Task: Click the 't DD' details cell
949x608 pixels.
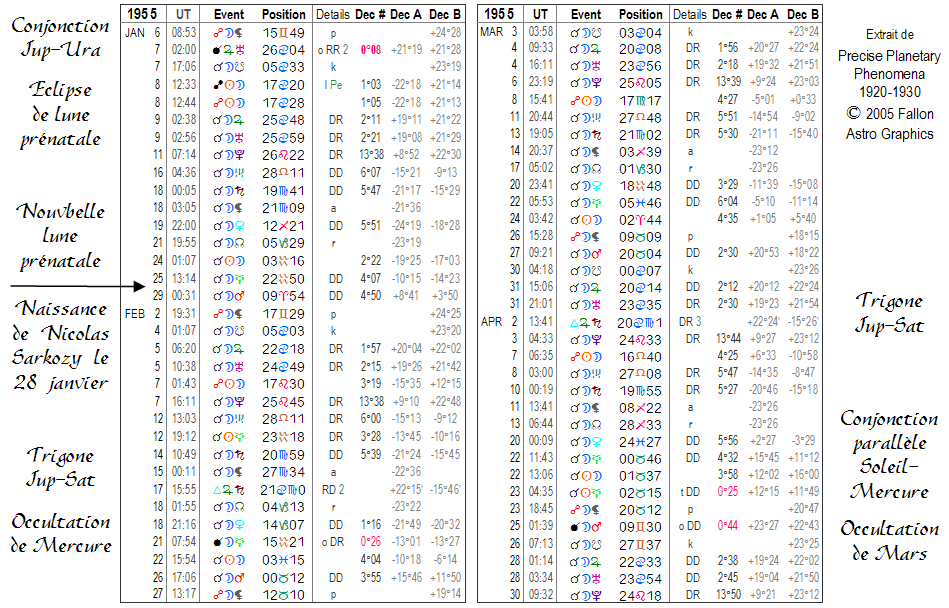Action: coord(689,492)
